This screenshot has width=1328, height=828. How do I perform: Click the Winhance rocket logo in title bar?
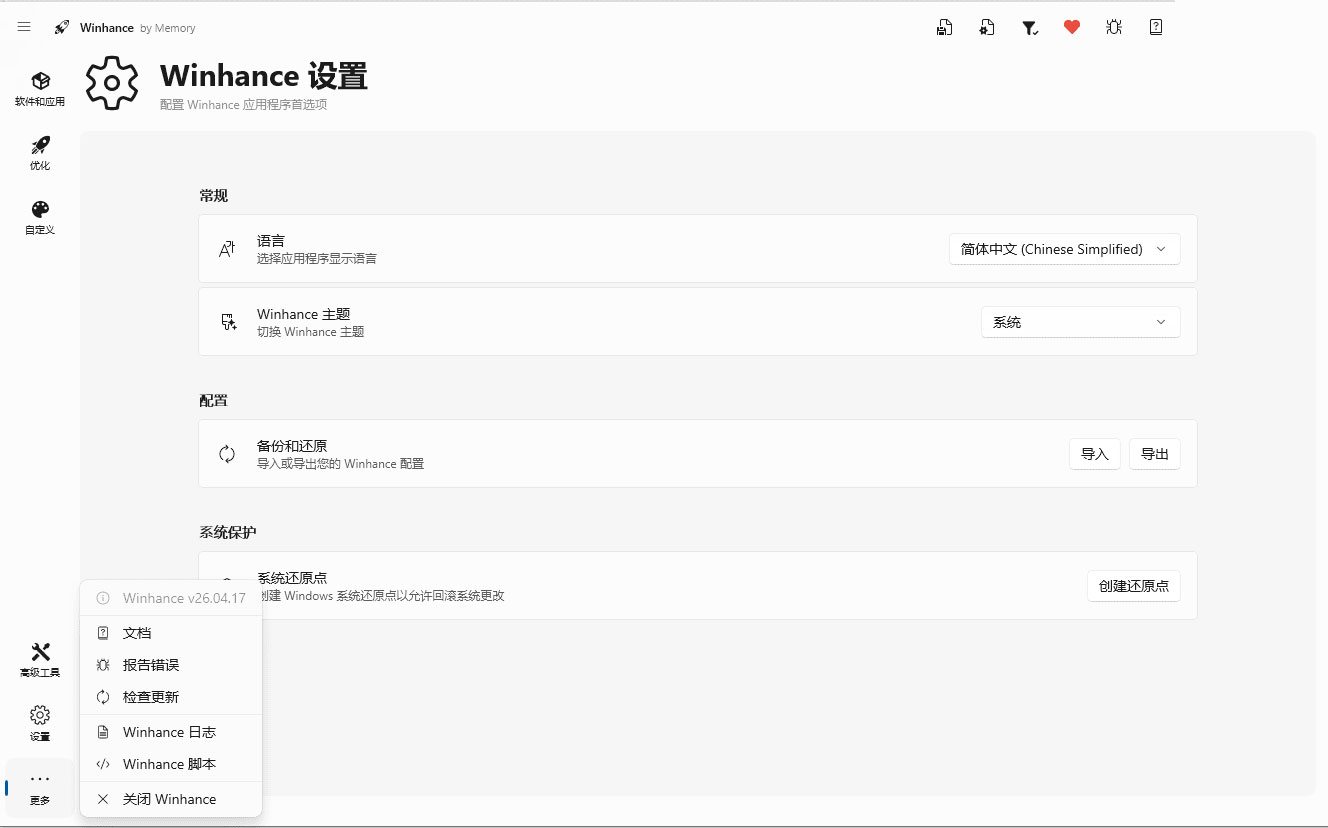[x=62, y=27]
